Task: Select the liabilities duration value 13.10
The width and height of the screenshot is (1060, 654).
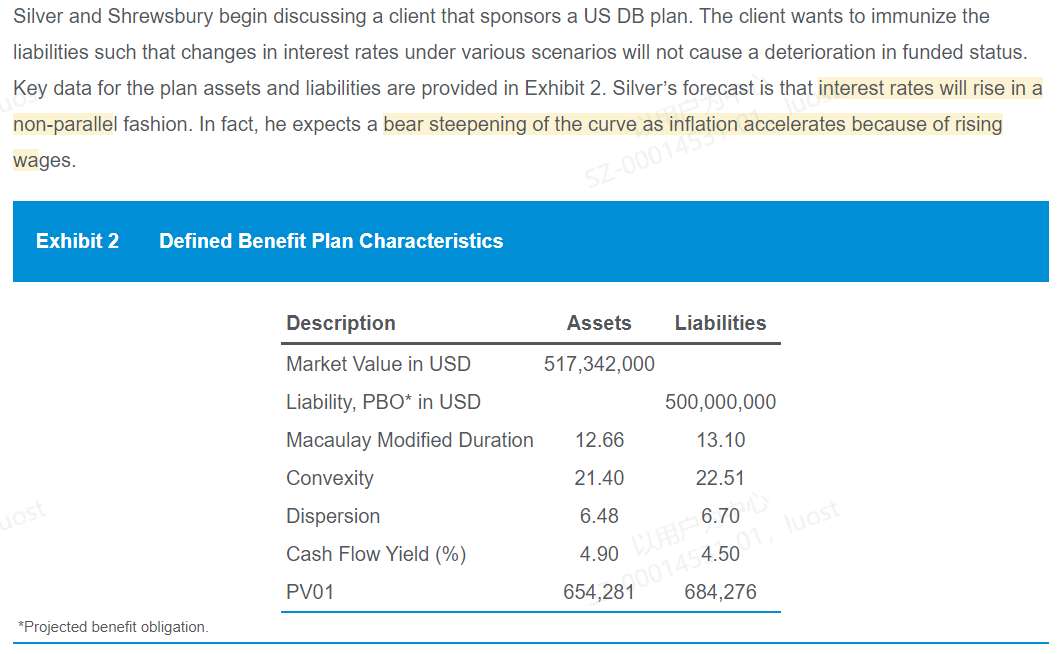Action: (x=720, y=440)
